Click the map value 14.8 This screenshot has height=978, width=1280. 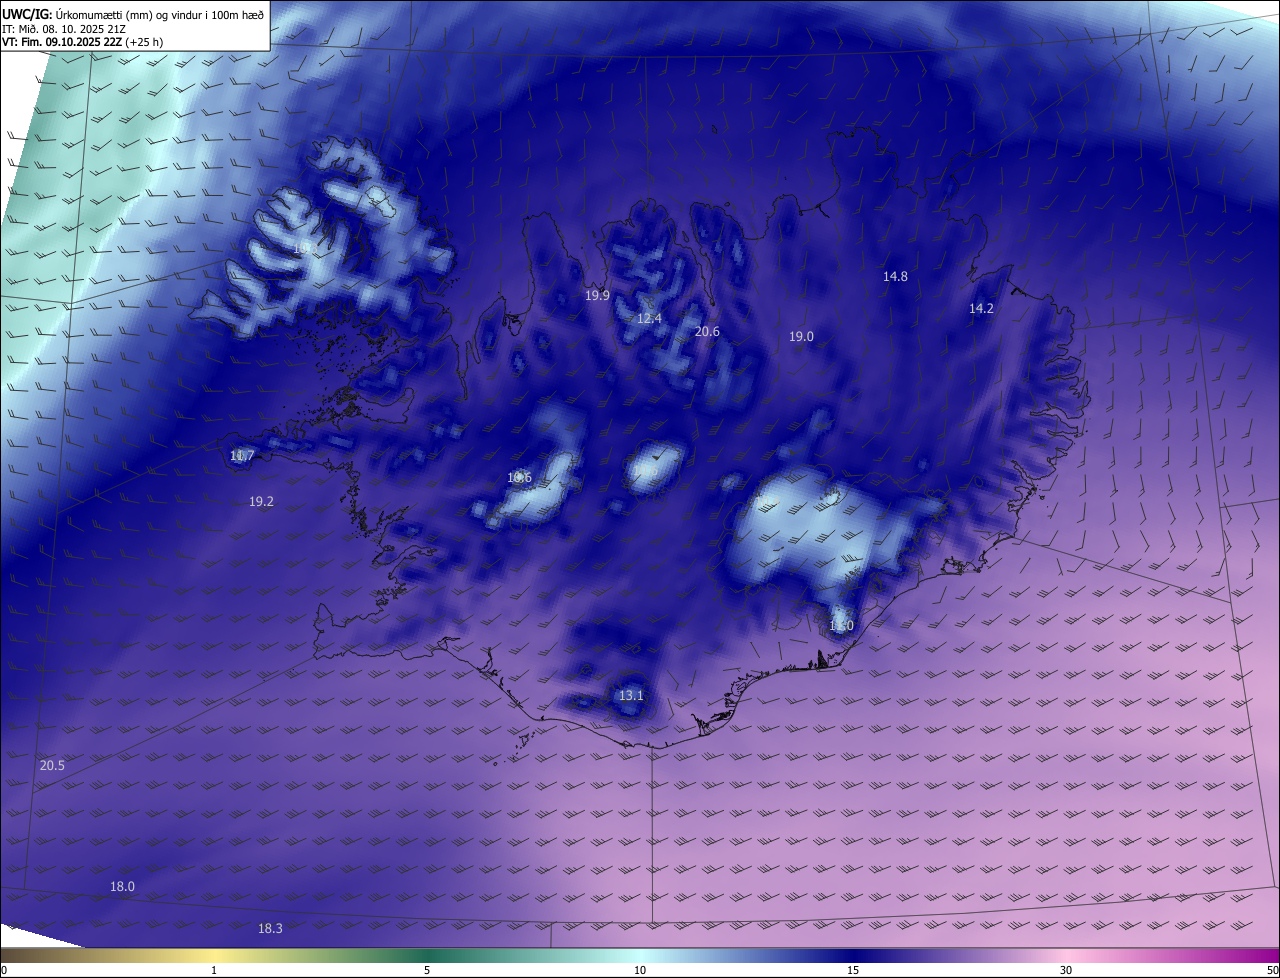895,276
